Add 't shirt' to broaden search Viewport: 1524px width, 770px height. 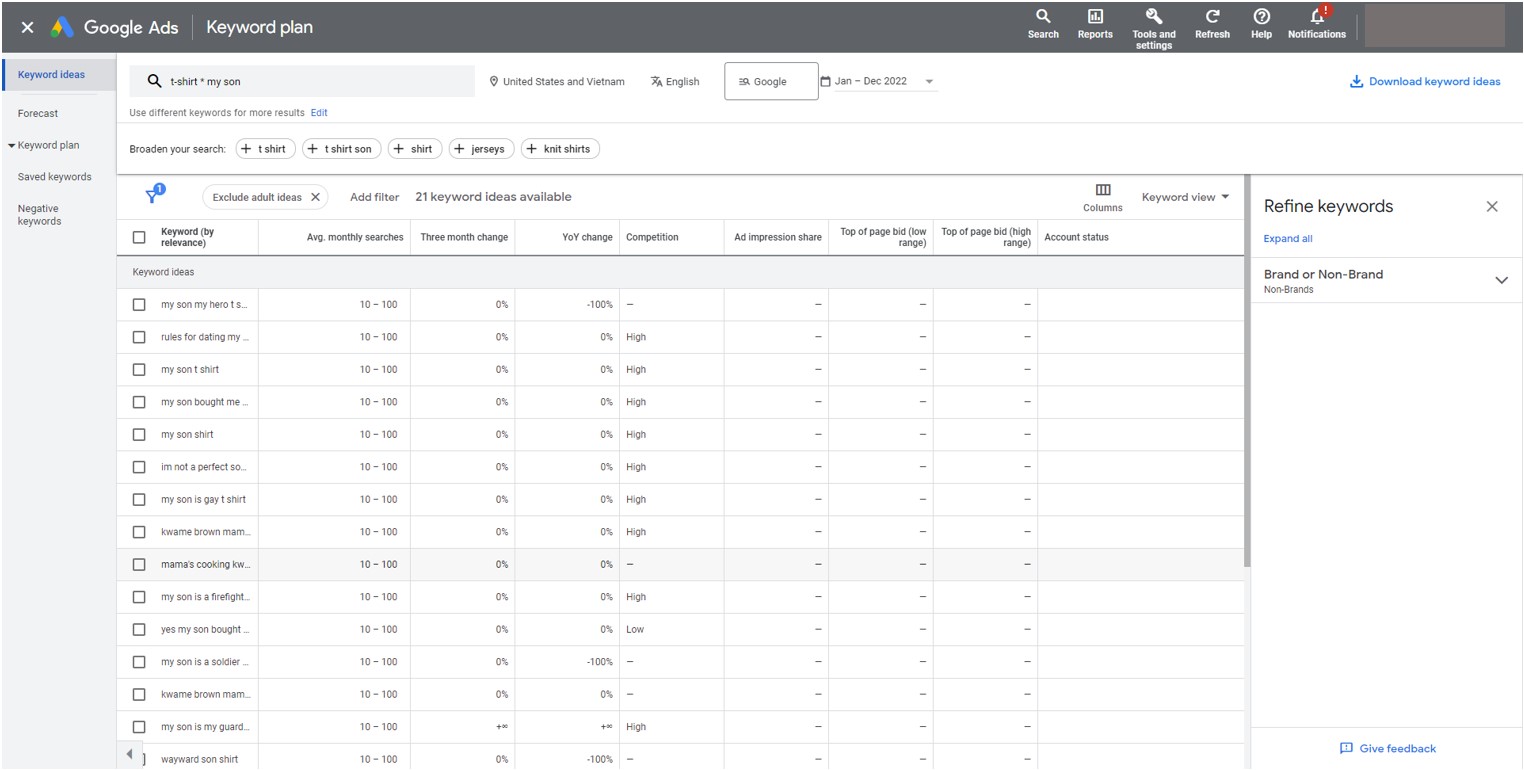(266, 149)
